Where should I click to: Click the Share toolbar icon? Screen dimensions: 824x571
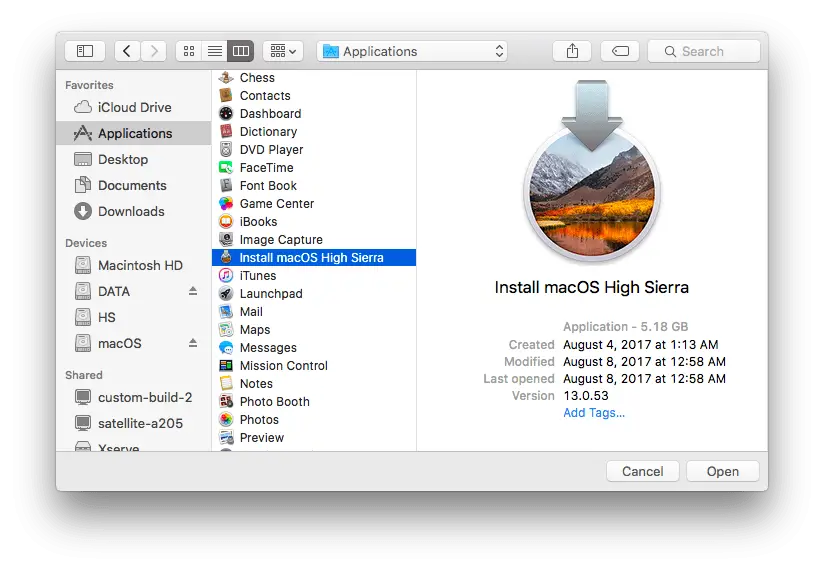pyautogui.click(x=572, y=51)
